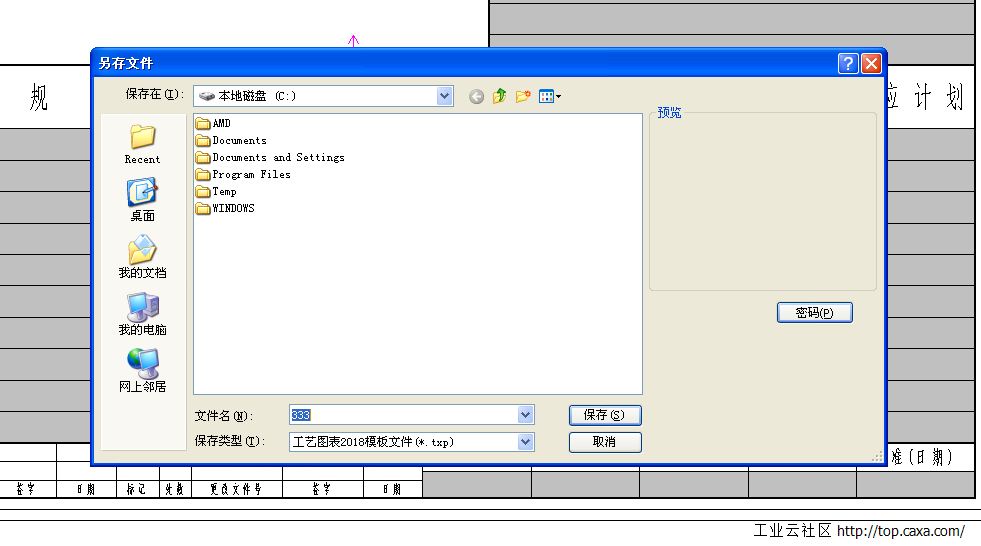Select the Program Files folder
This screenshot has width=981, height=546.
point(250,174)
